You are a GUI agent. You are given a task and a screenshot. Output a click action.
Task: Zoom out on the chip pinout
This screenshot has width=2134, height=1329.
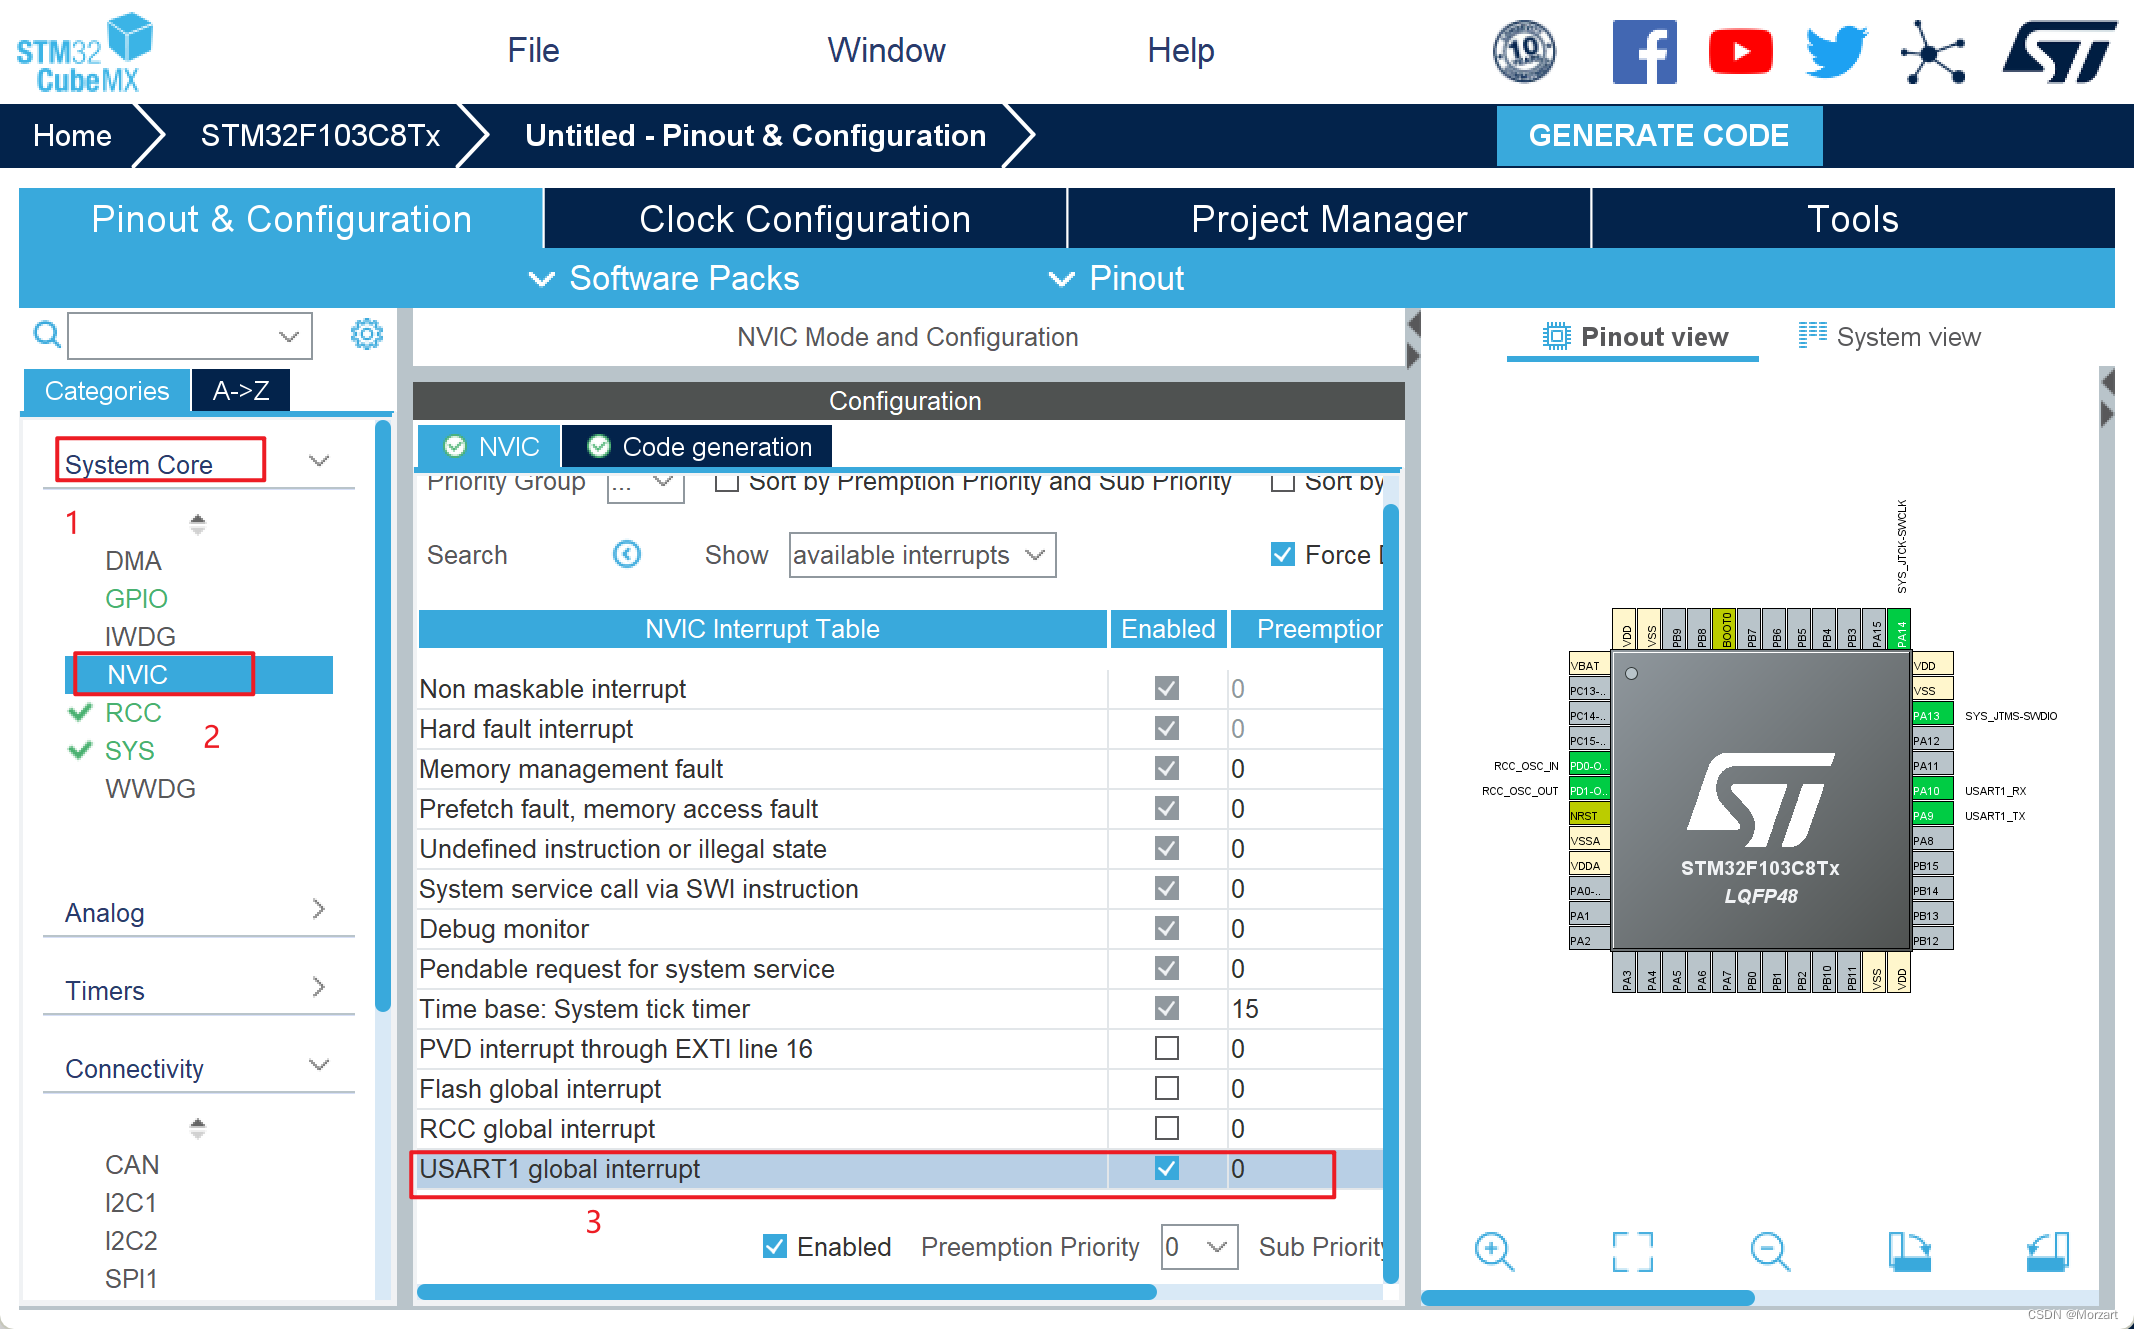click(1770, 1251)
